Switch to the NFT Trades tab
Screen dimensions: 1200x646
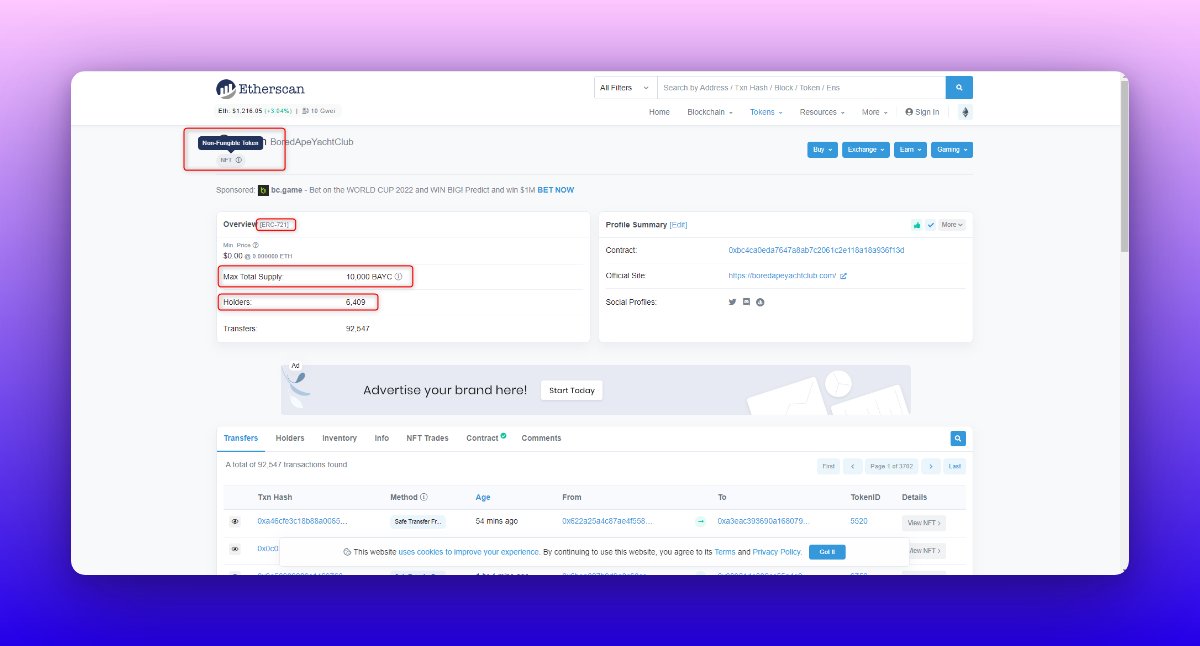click(x=427, y=438)
